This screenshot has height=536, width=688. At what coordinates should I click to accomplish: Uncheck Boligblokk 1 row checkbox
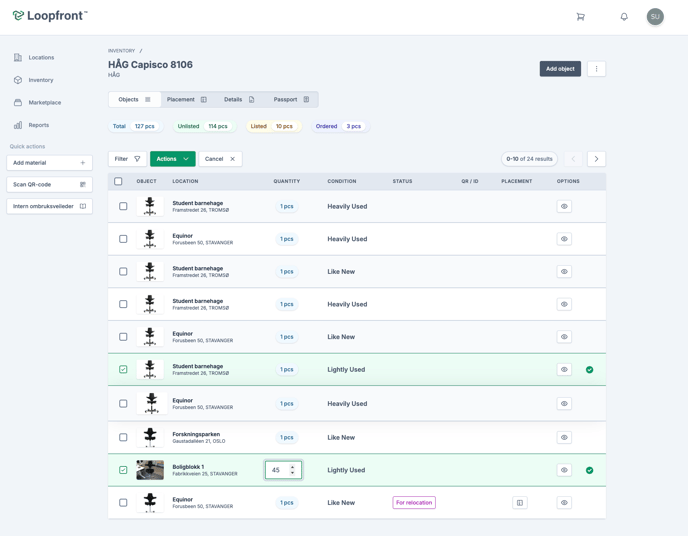point(123,470)
